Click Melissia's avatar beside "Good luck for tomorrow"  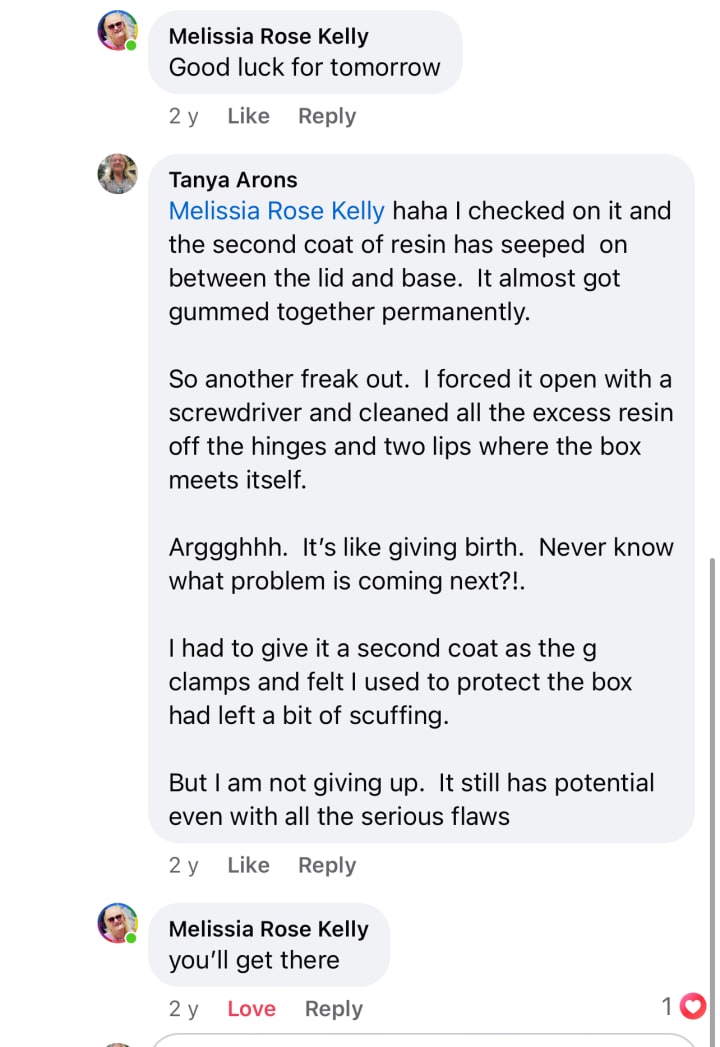(117, 31)
